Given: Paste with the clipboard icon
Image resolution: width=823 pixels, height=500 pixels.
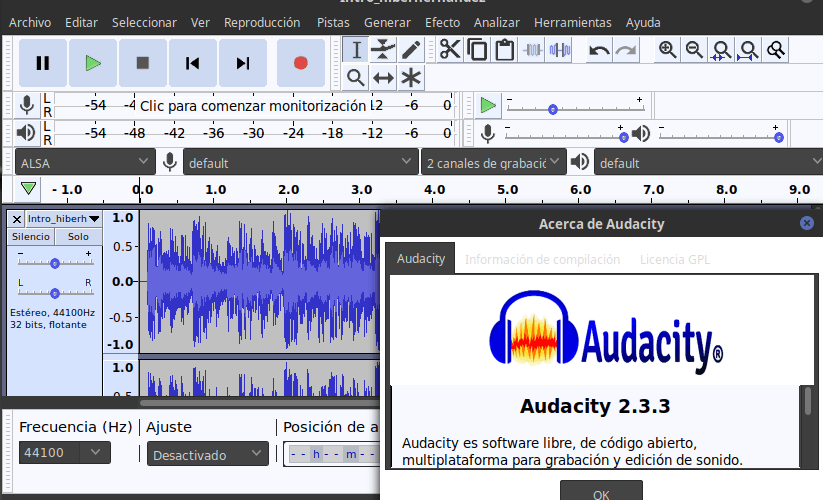Looking at the screenshot, I should 504,50.
